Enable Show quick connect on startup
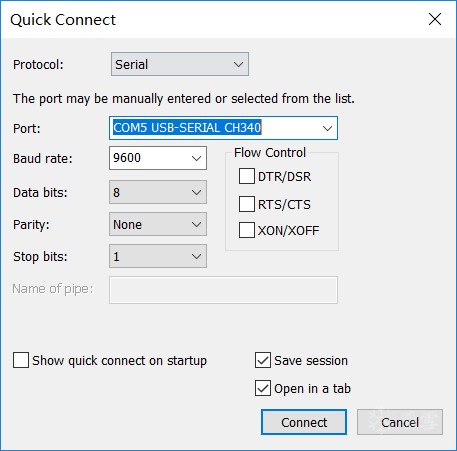This screenshot has width=457, height=451. pyautogui.click(x=21, y=360)
